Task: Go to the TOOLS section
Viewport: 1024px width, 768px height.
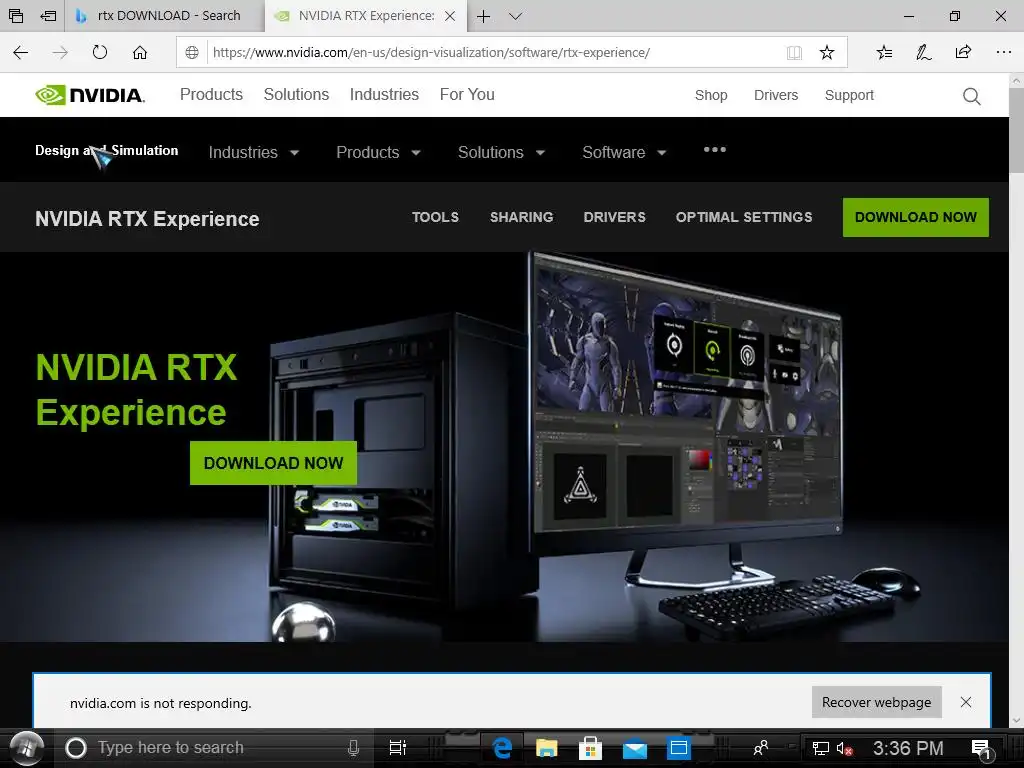Action: pyautogui.click(x=435, y=217)
